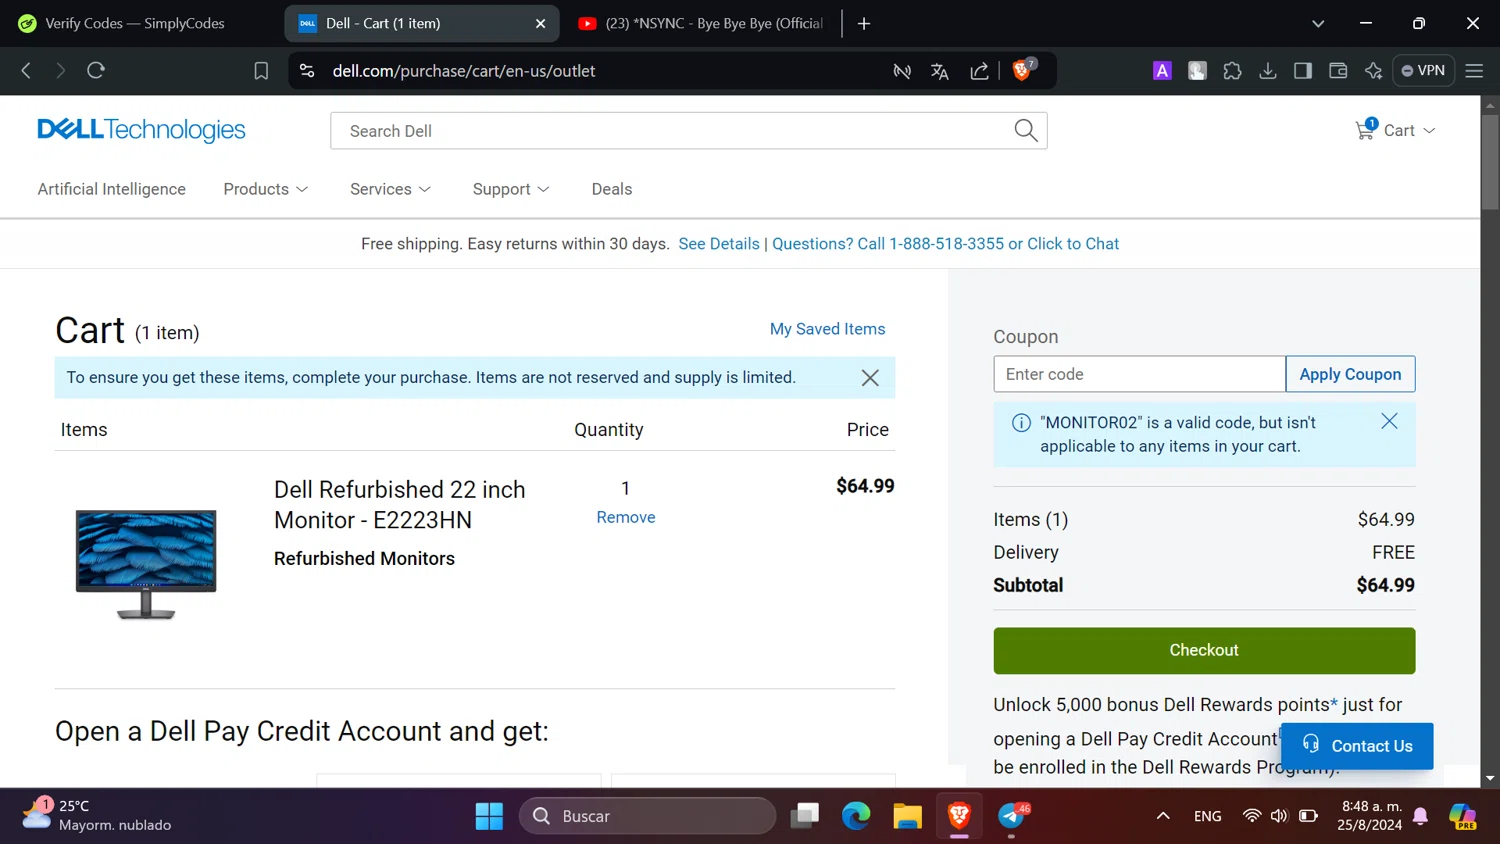Screen dimensions: 1500x844
Task: Click the search magnifier icon in Dell search
Action: point(1026,130)
